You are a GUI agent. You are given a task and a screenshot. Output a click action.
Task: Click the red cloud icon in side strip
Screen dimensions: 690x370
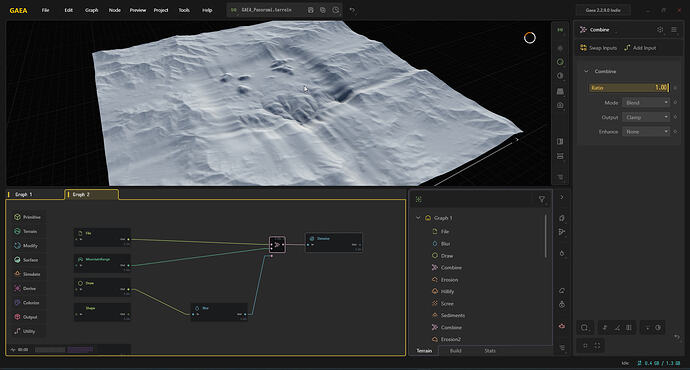coord(562,326)
